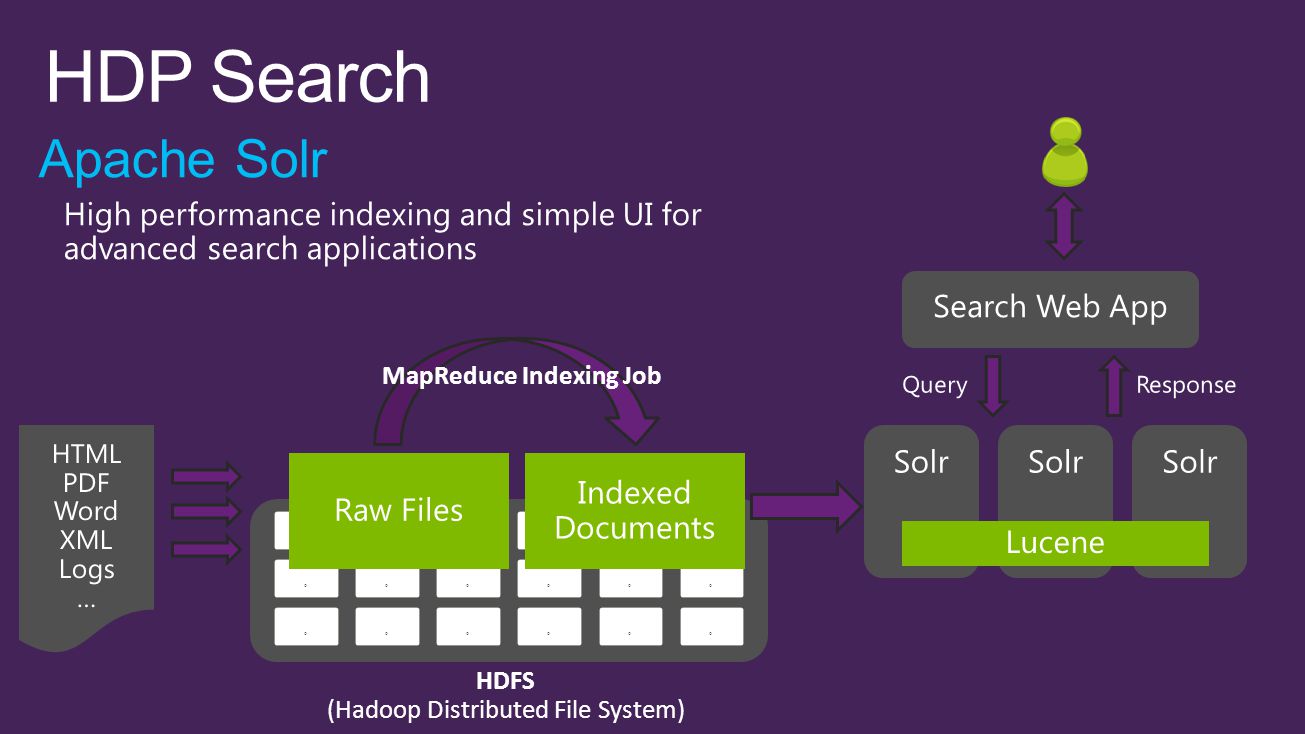Click the Word entry in file list
The height and width of the screenshot is (734, 1305).
click(x=87, y=512)
